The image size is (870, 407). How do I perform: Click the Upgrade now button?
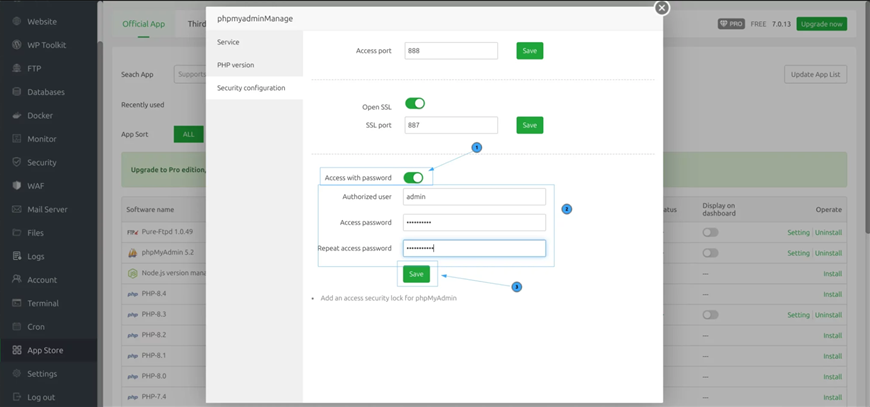point(821,24)
